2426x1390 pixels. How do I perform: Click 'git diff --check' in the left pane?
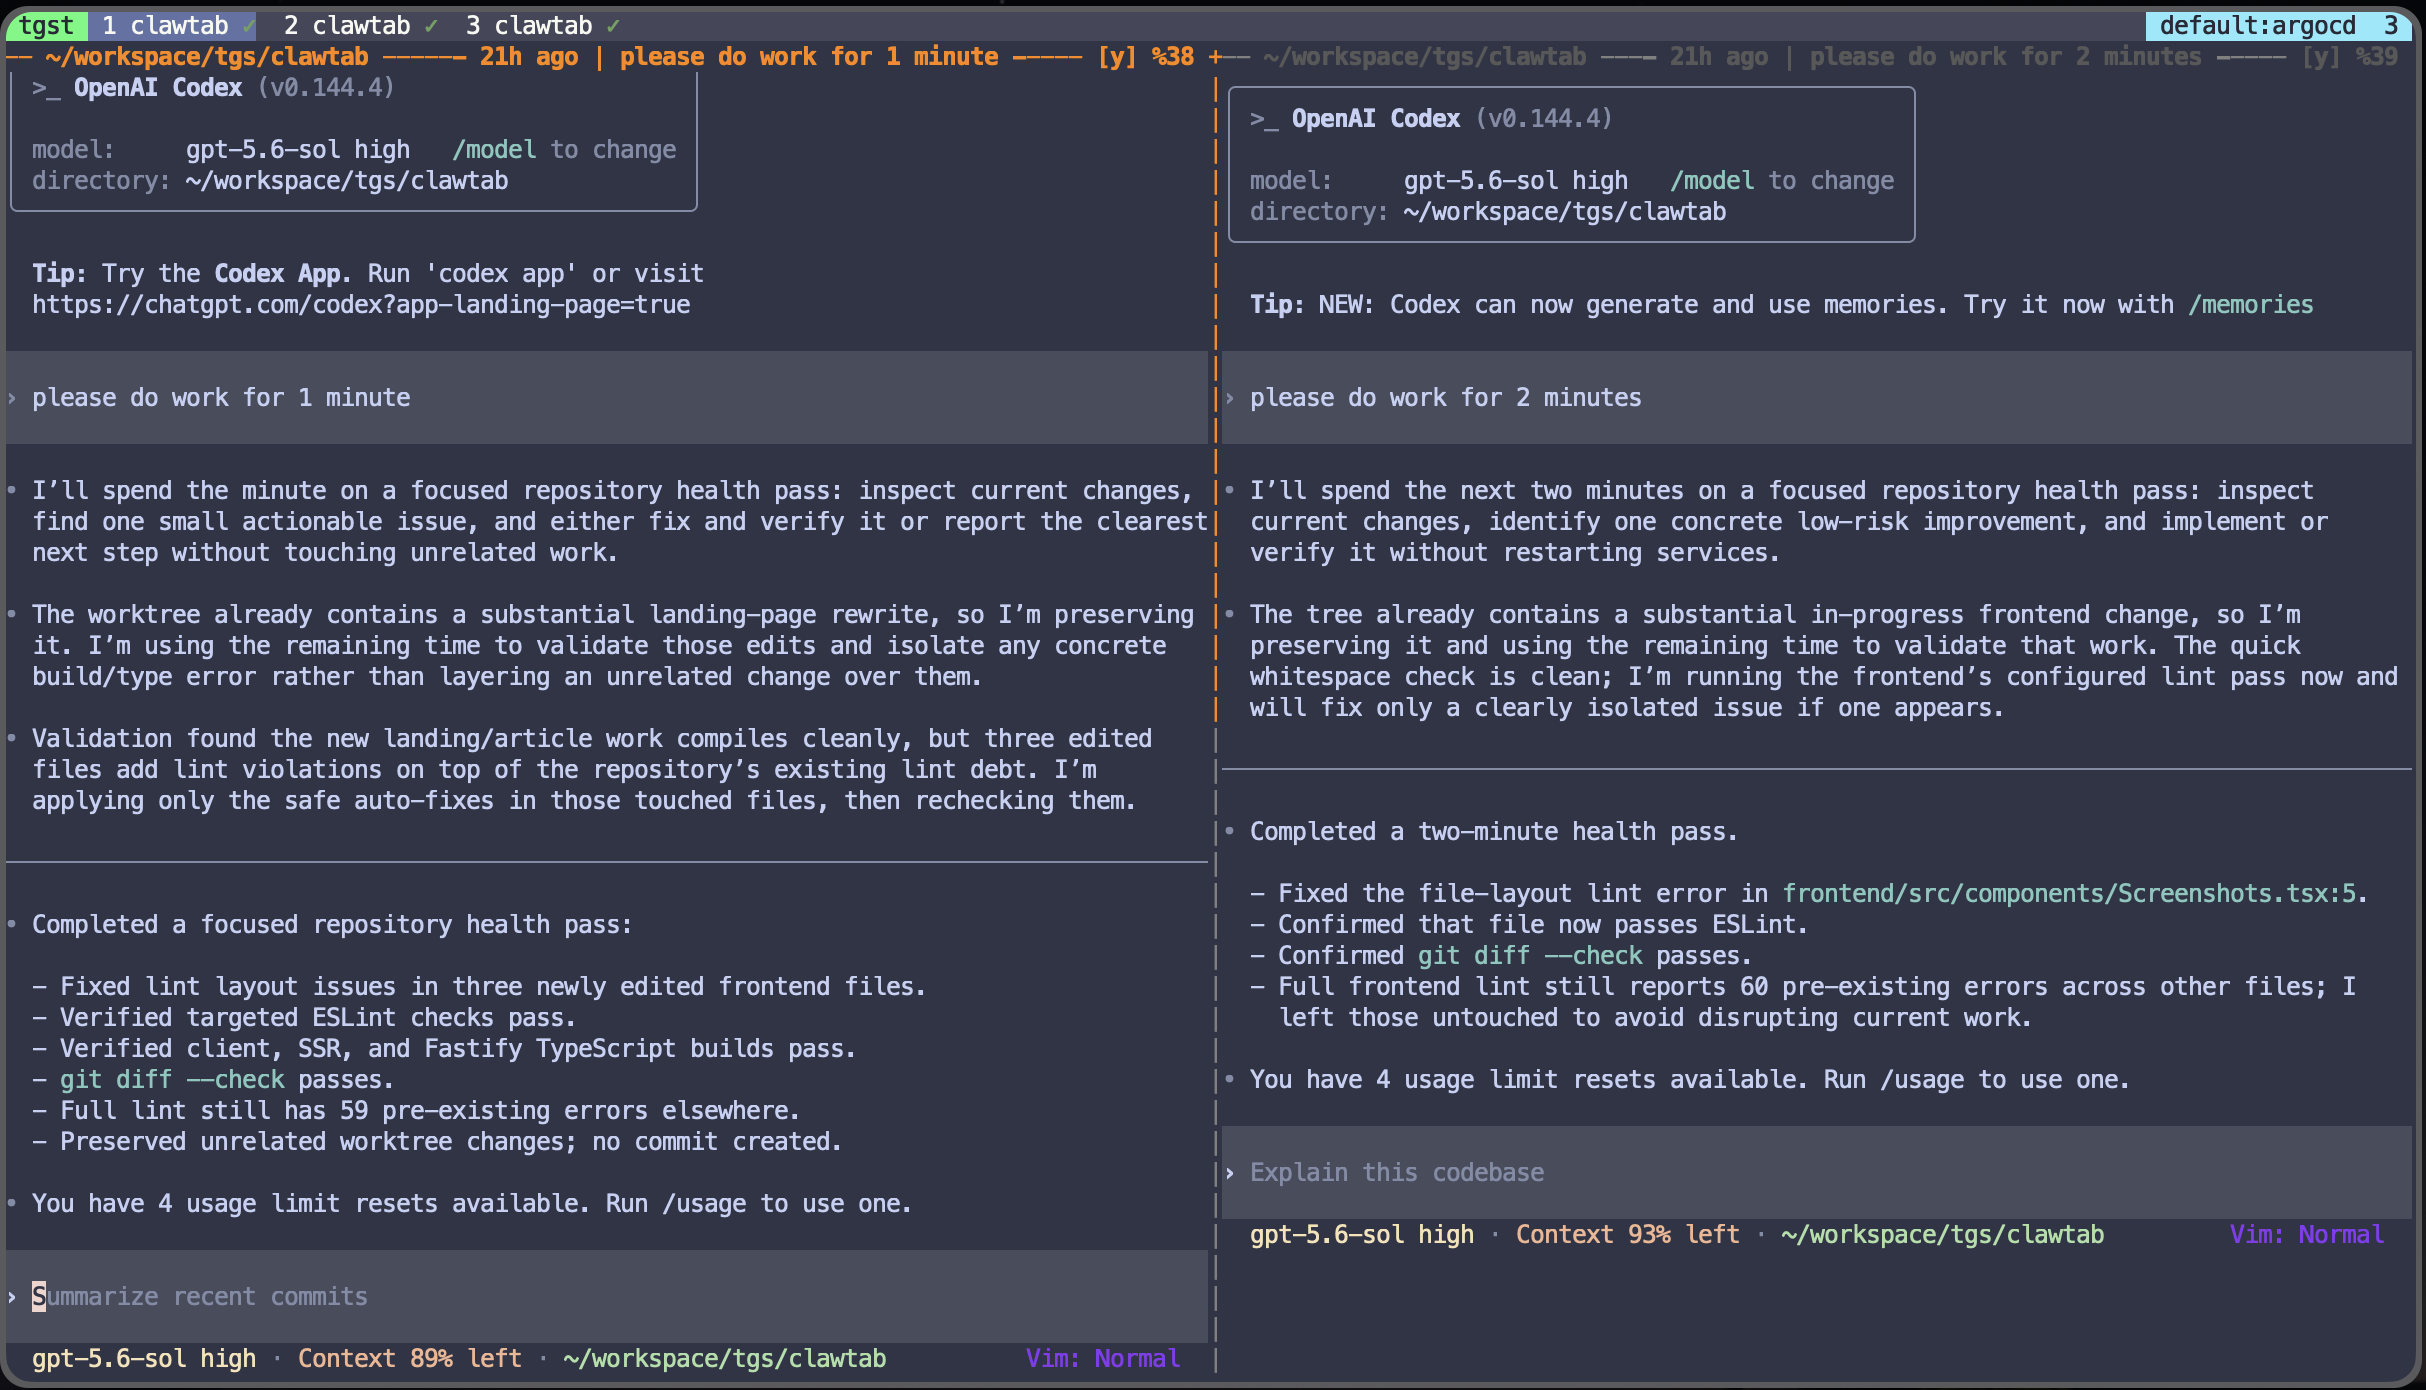[172, 1079]
